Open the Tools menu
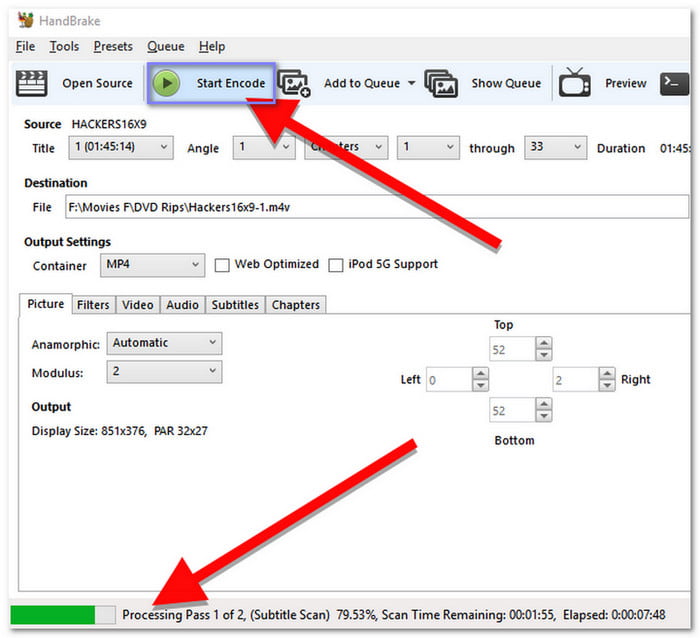This screenshot has height=638, width=700. [x=64, y=46]
